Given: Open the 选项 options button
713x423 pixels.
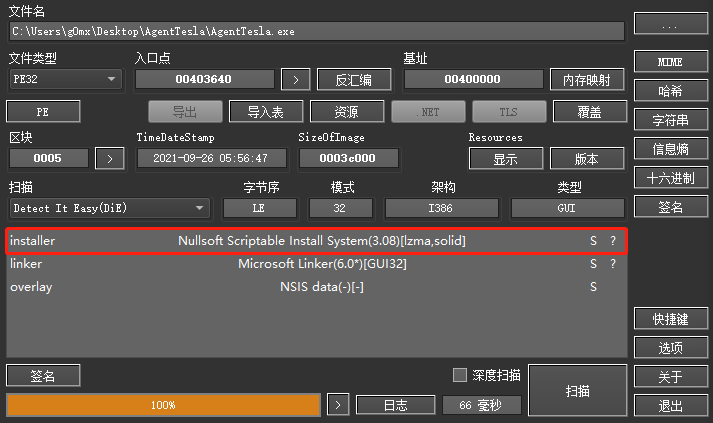Looking at the screenshot, I should click(x=671, y=348).
